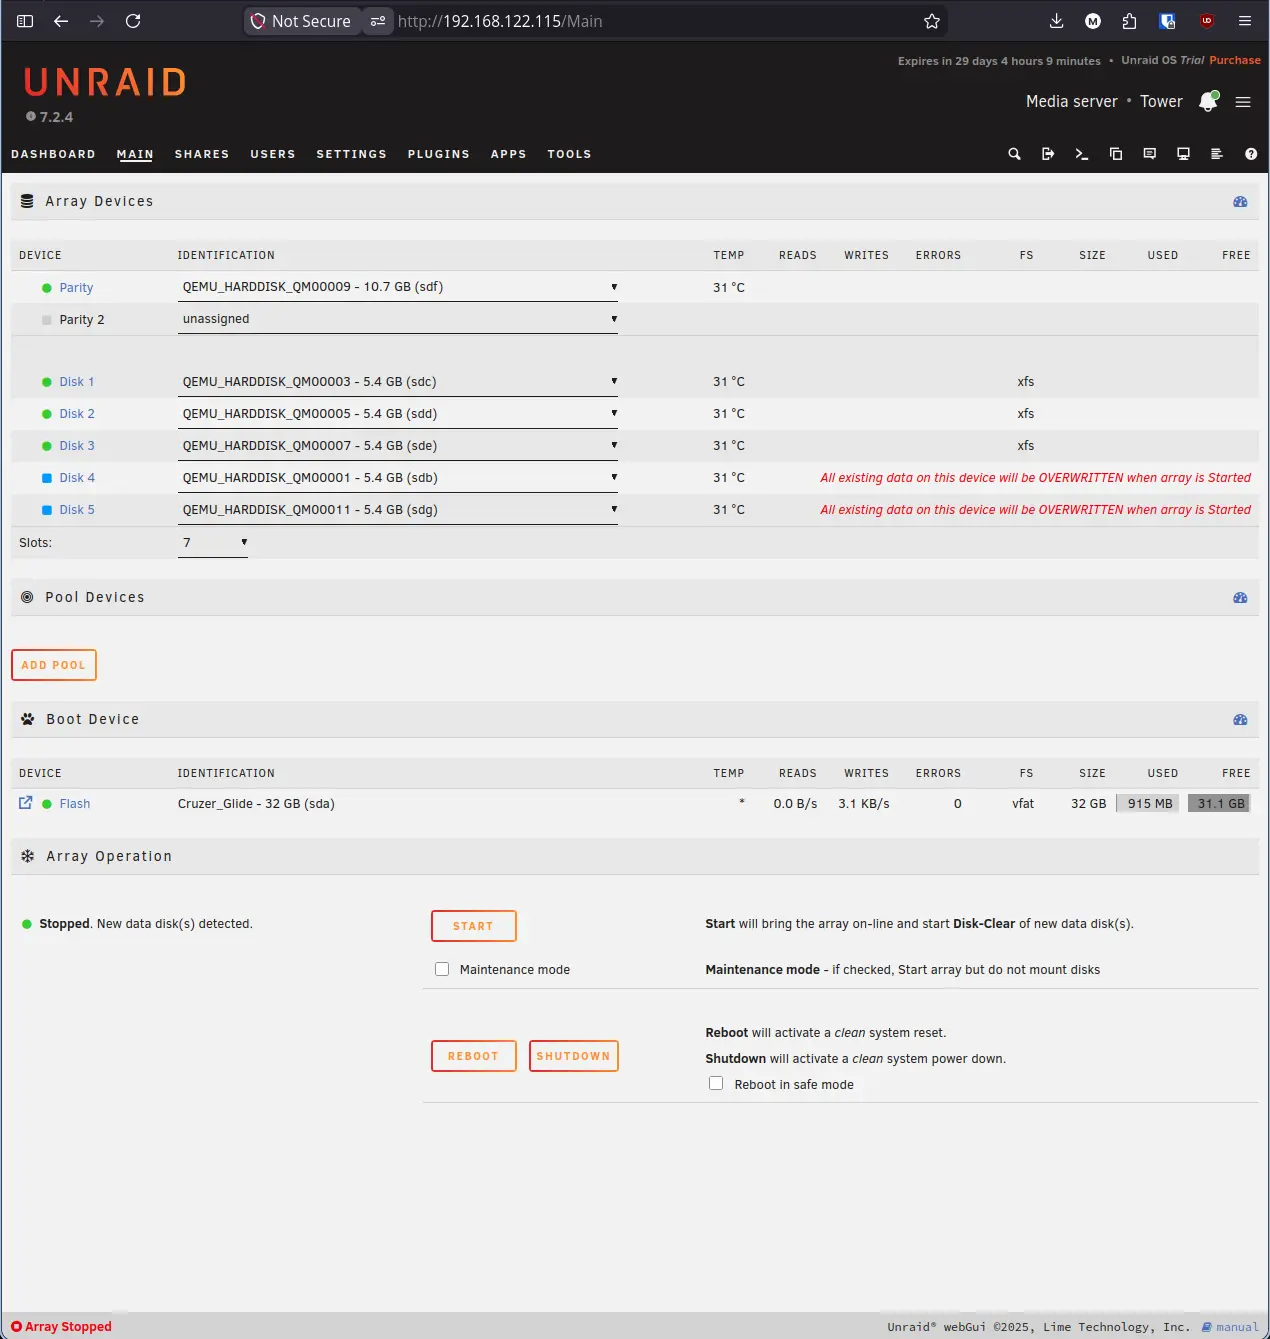Click the Pool Devices view toggle icon

1240,598
